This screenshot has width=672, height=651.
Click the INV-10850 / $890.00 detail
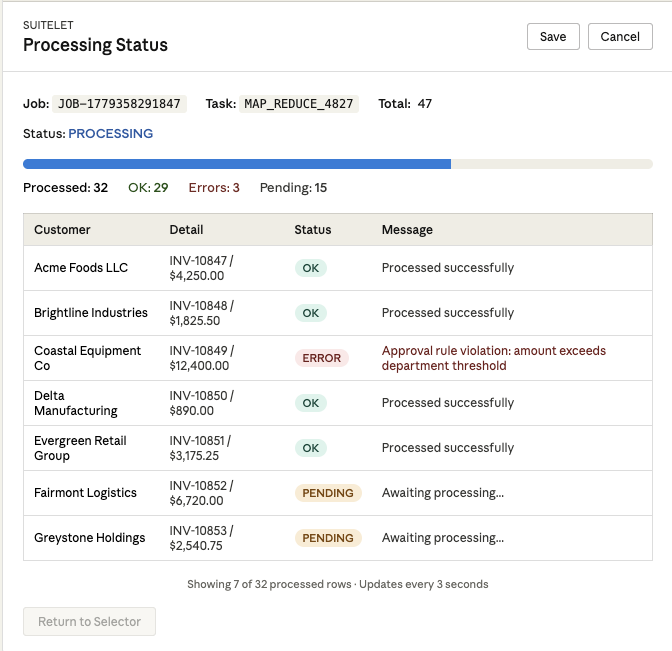point(201,403)
